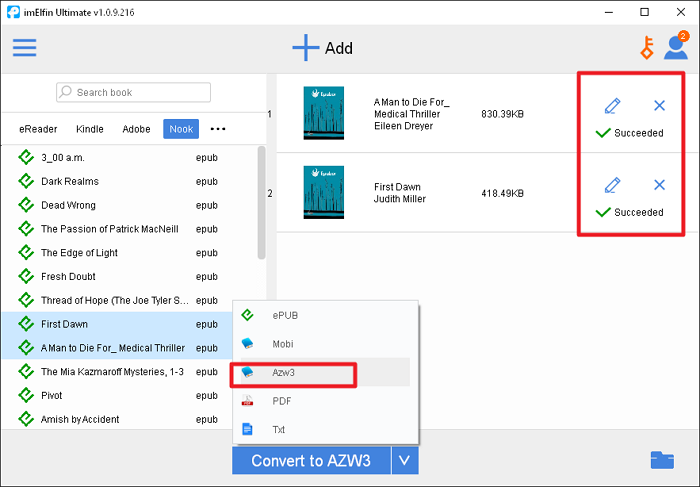Click Eileen Dreyer author text
The height and width of the screenshot is (487, 700).
[x=404, y=126]
